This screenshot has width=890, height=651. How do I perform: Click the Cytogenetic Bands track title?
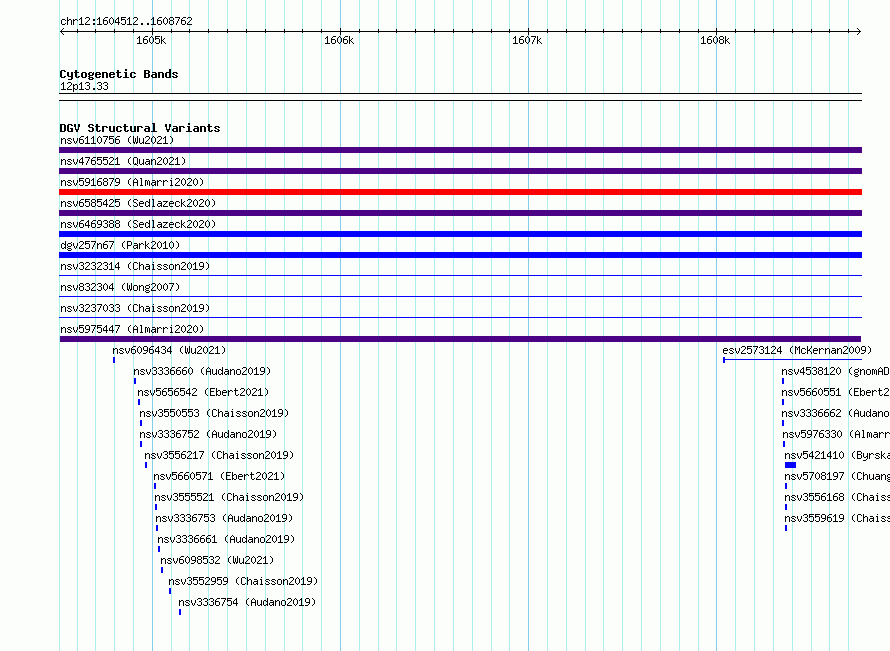click(x=119, y=74)
